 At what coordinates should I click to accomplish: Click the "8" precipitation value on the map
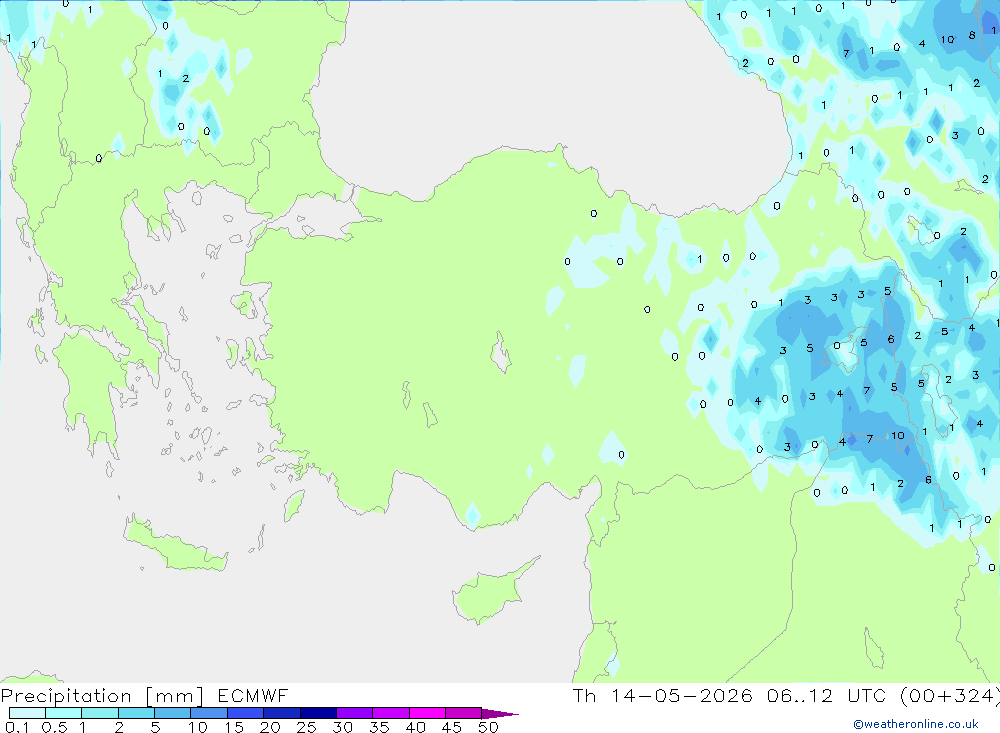[x=972, y=36]
